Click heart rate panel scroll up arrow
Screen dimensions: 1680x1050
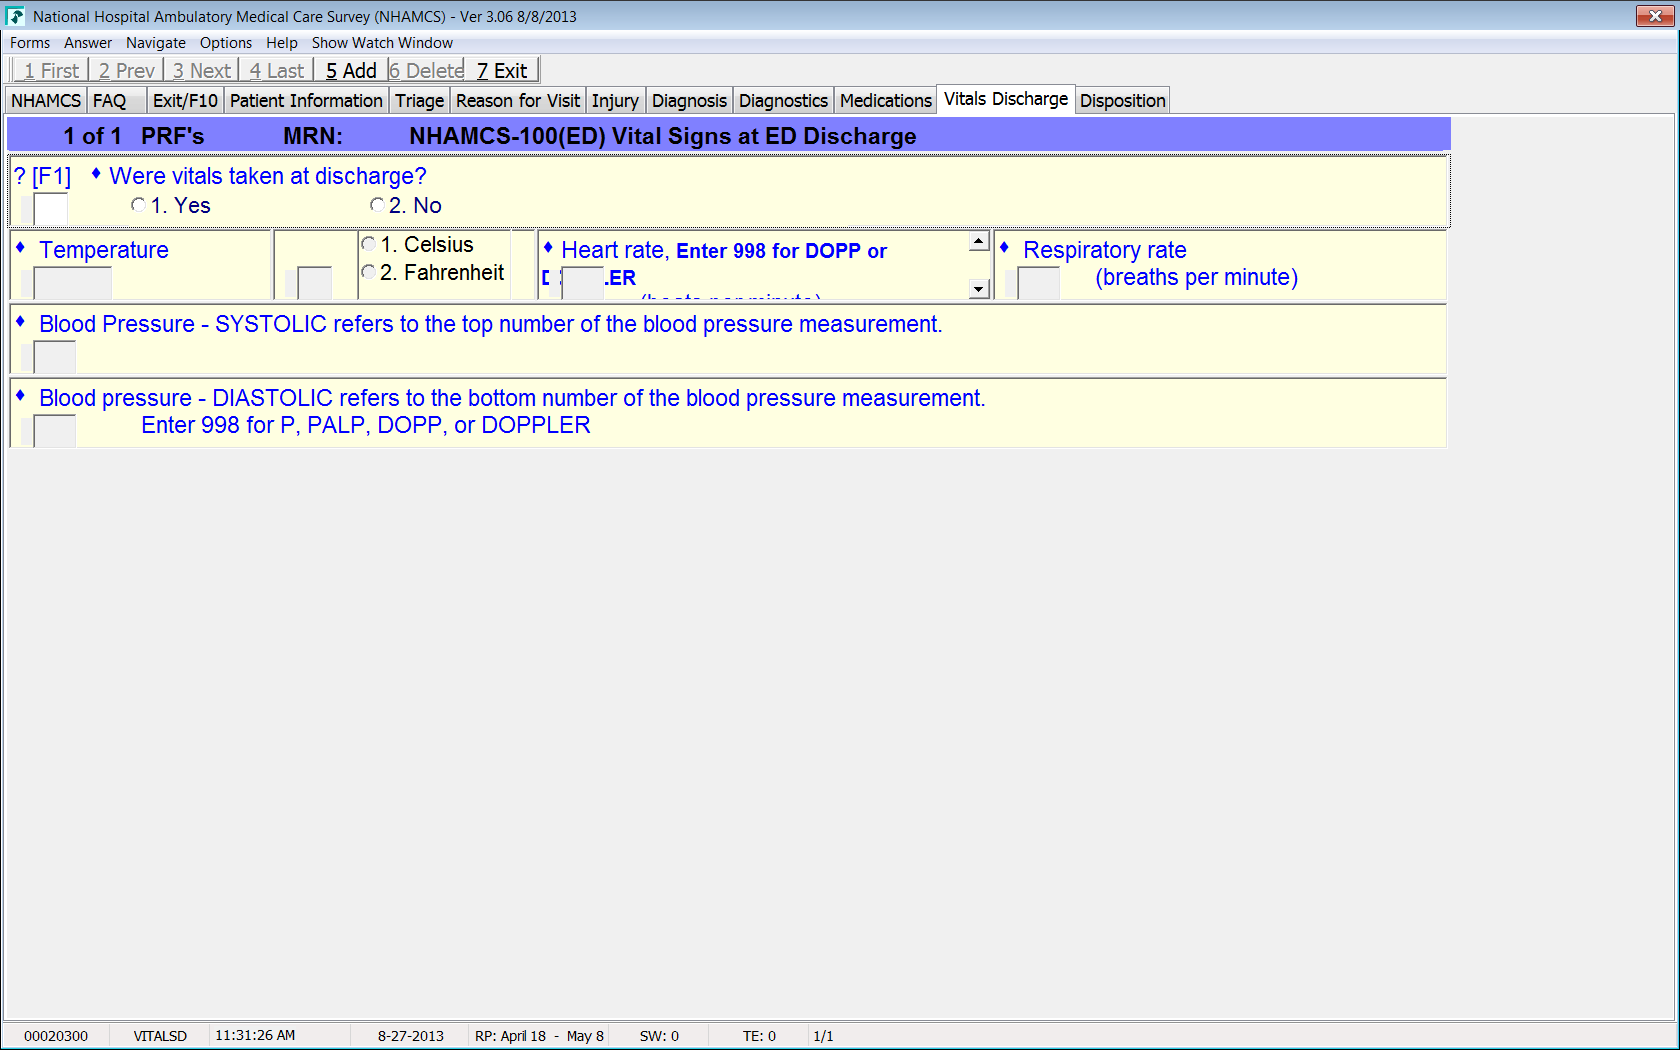pos(979,241)
